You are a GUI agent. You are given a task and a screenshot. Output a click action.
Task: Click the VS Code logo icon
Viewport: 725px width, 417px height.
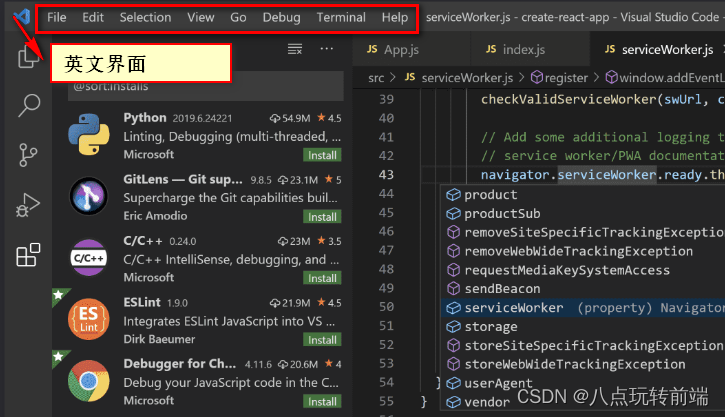(21, 17)
